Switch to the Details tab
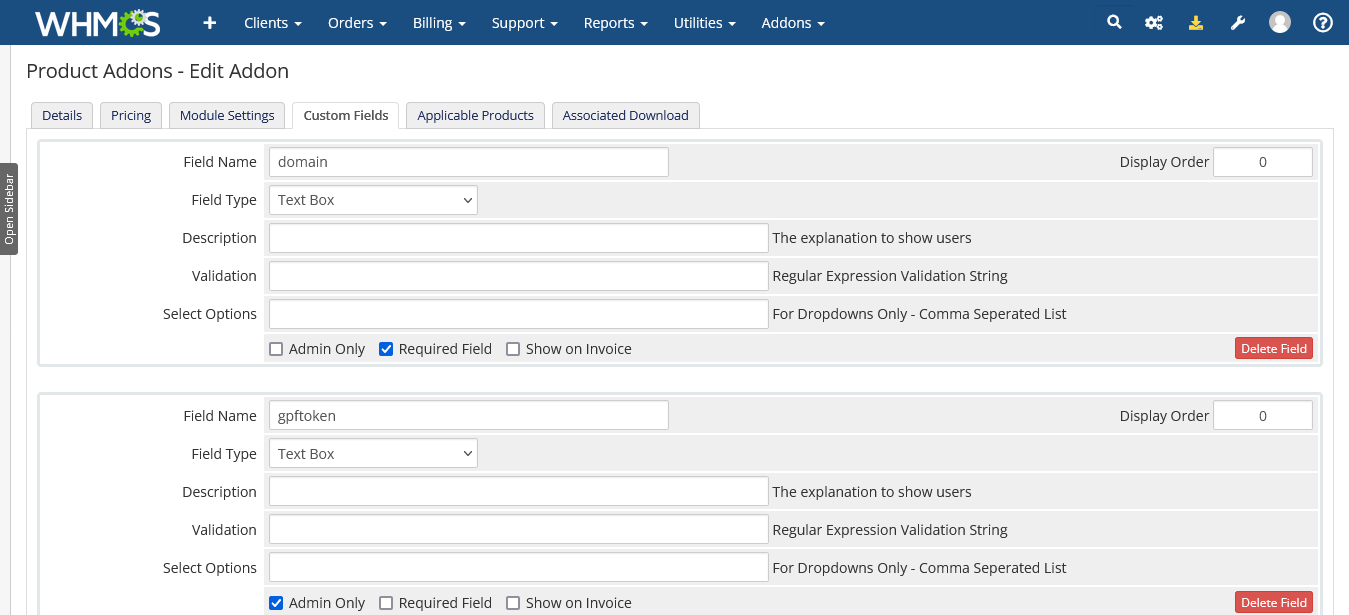 [62, 115]
